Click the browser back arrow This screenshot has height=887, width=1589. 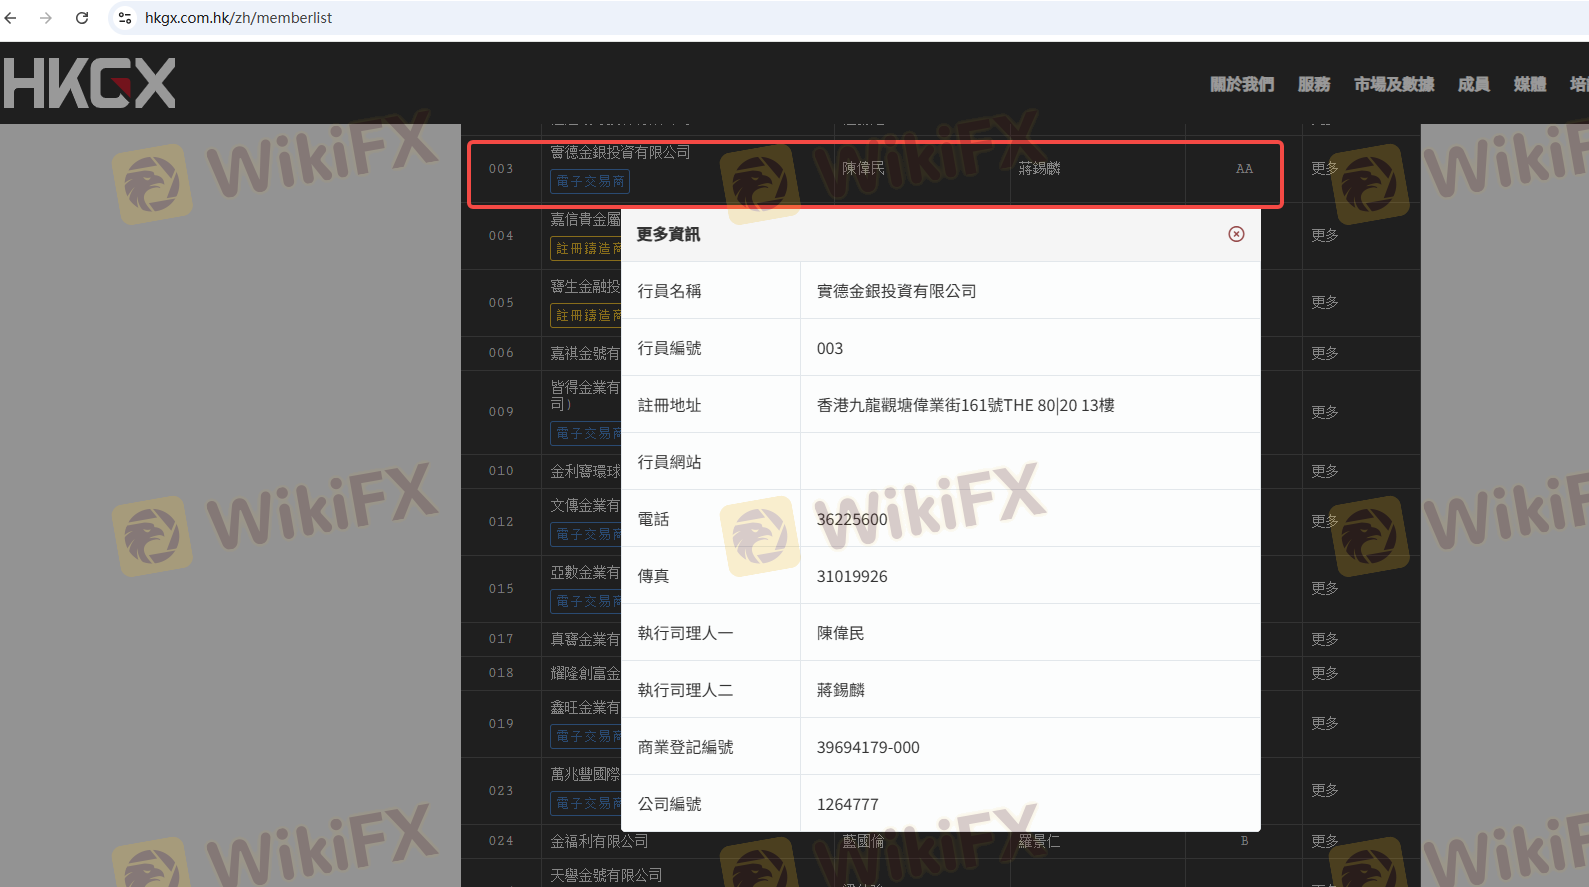(11, 18)
